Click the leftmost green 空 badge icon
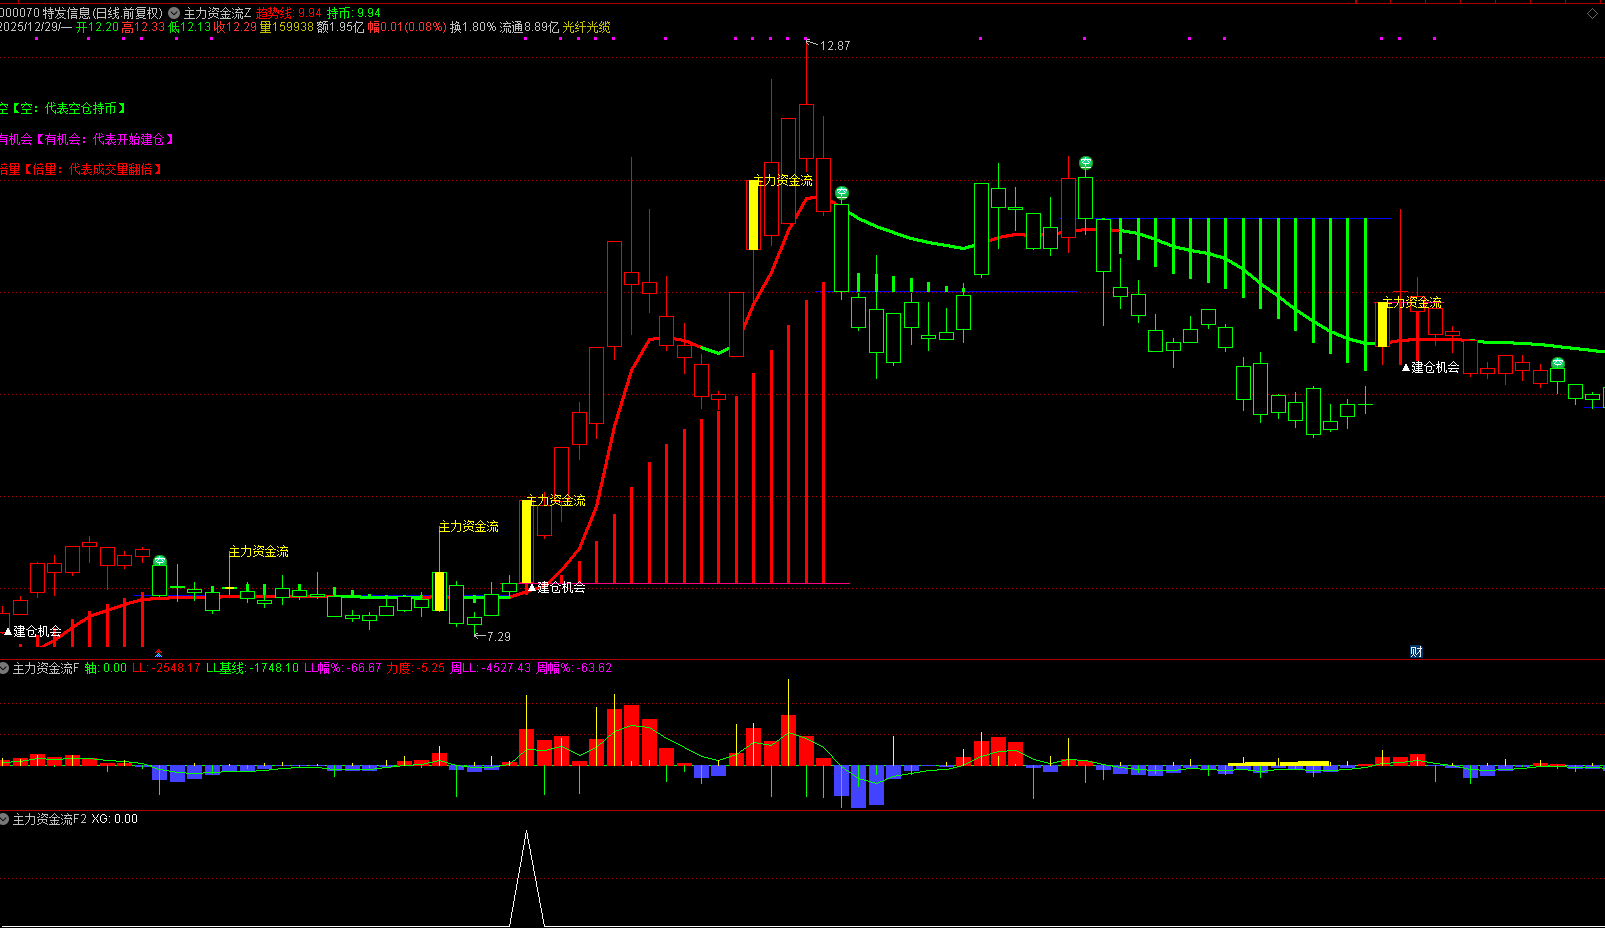The height and width of the screenshot is (928, 1605). point(160,561)
